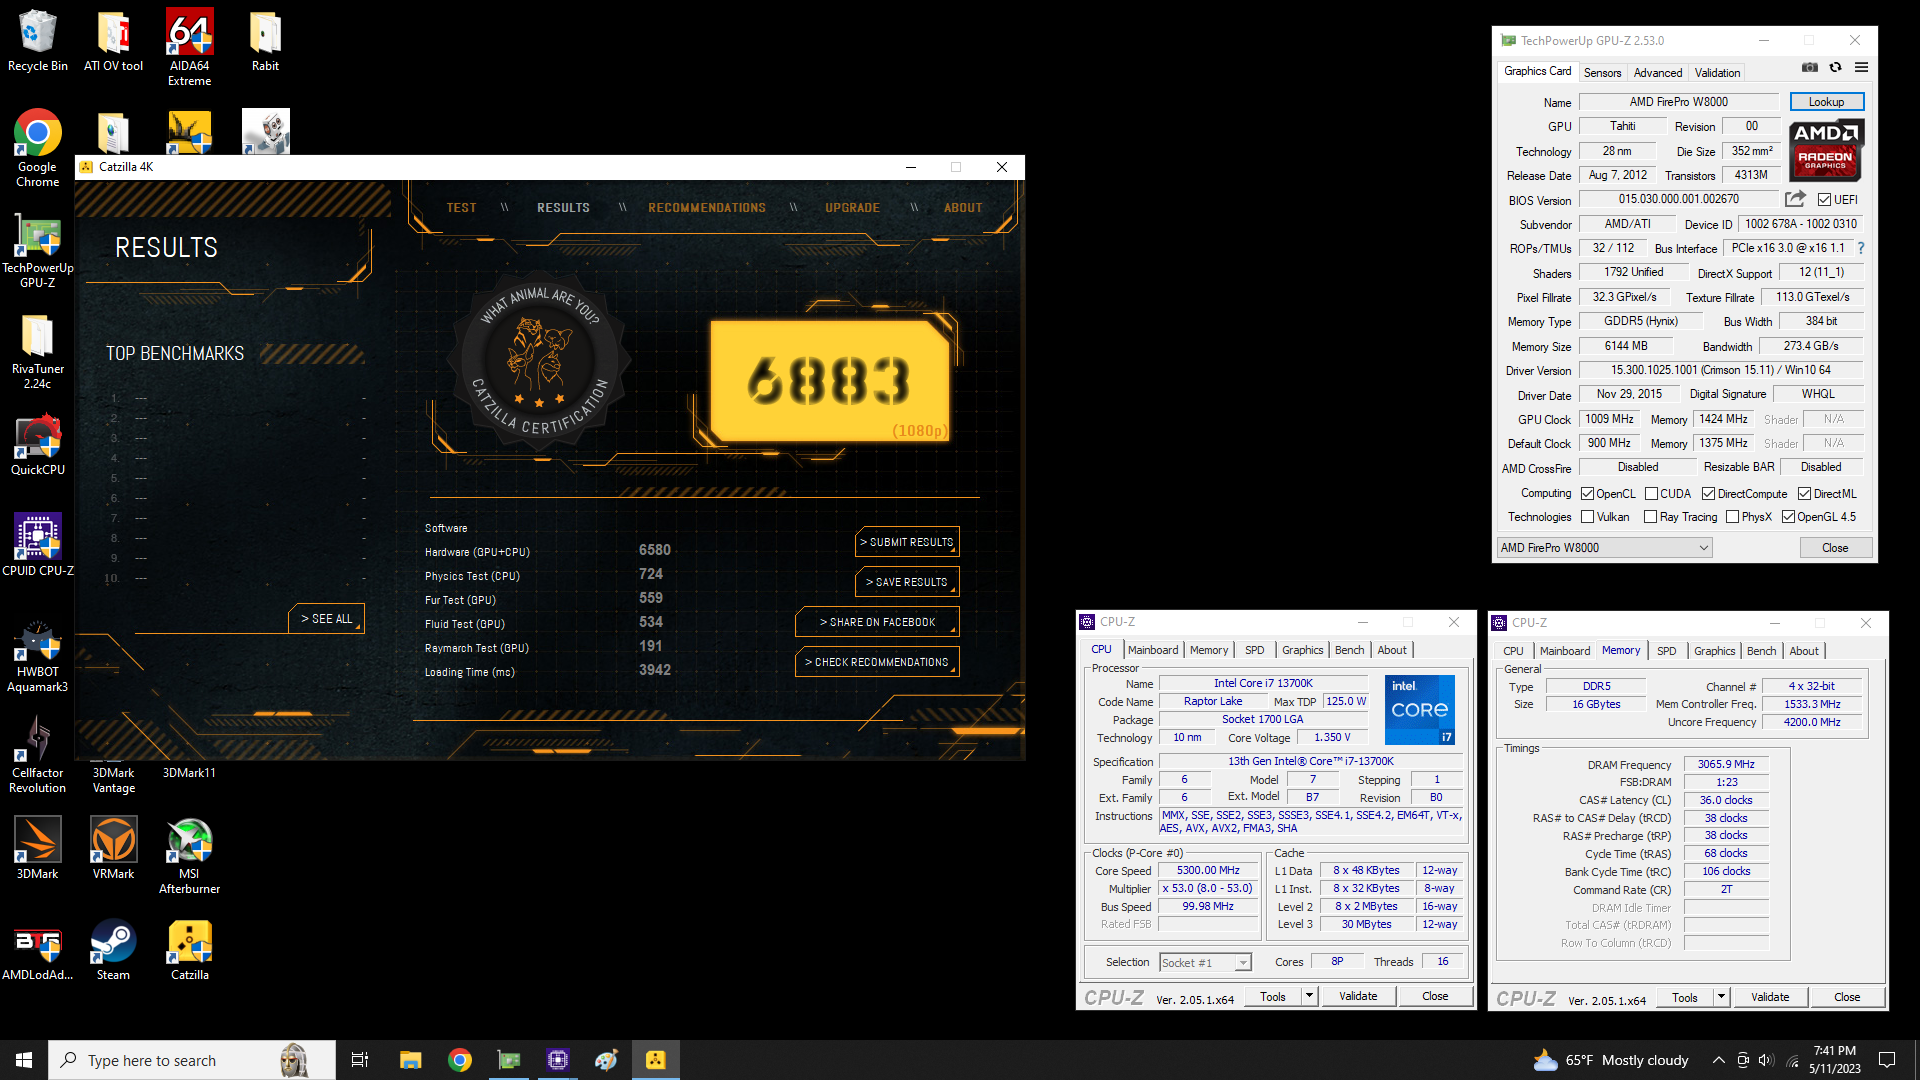This screenshot has height=1080, width=1920.
Task: Toggle the OpenGL 4.5 checkbox
Action: pos(1788,517)
